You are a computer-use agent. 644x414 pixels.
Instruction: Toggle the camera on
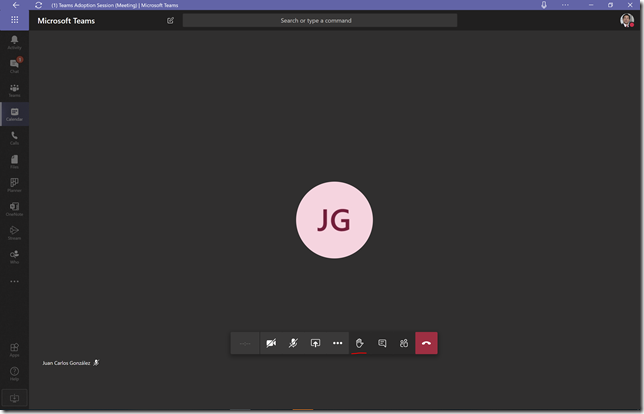point(271,343)
